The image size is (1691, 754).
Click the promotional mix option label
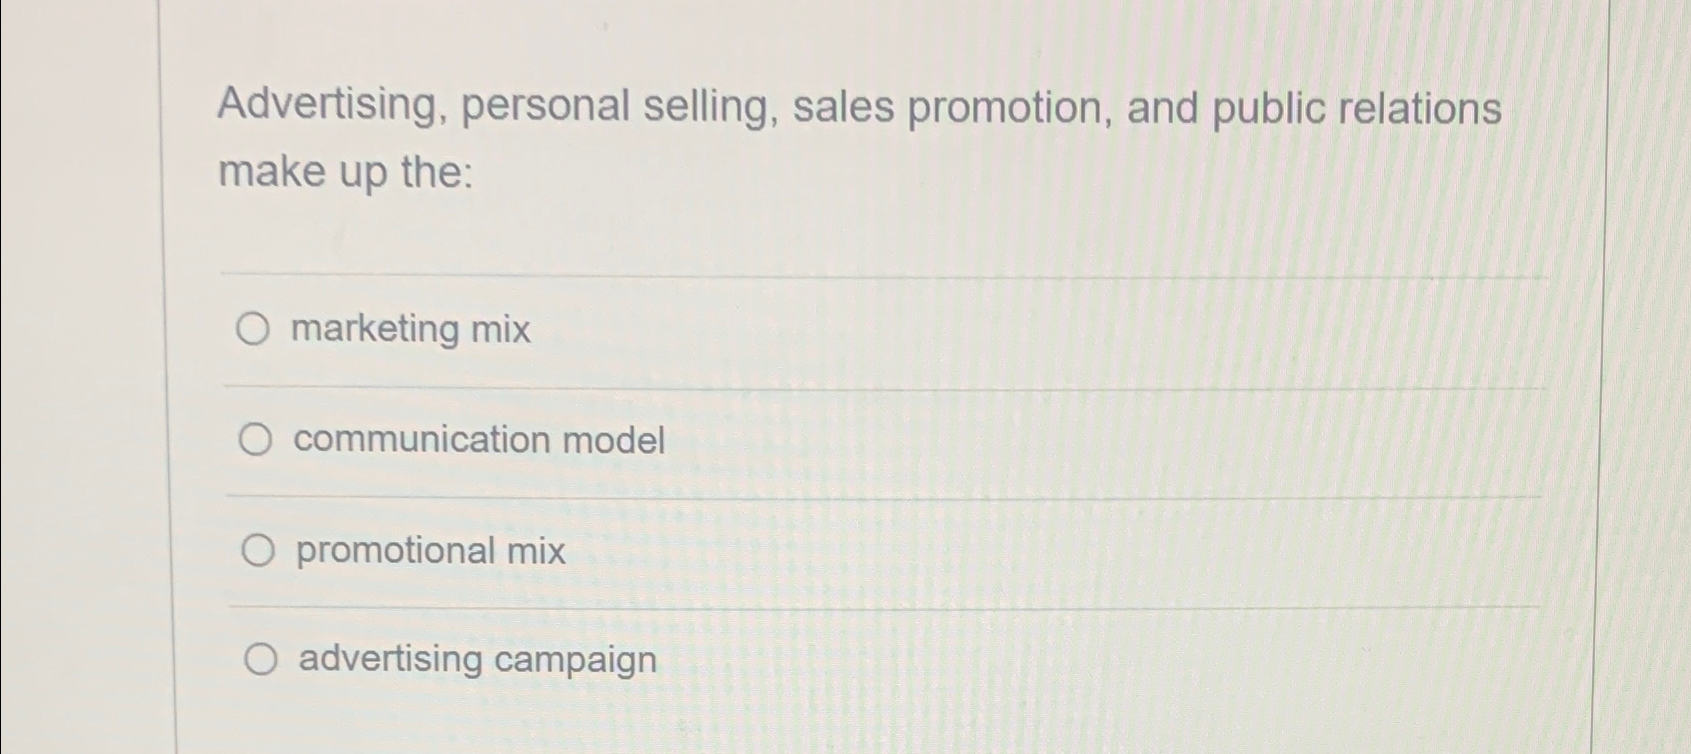coord(430,551)
